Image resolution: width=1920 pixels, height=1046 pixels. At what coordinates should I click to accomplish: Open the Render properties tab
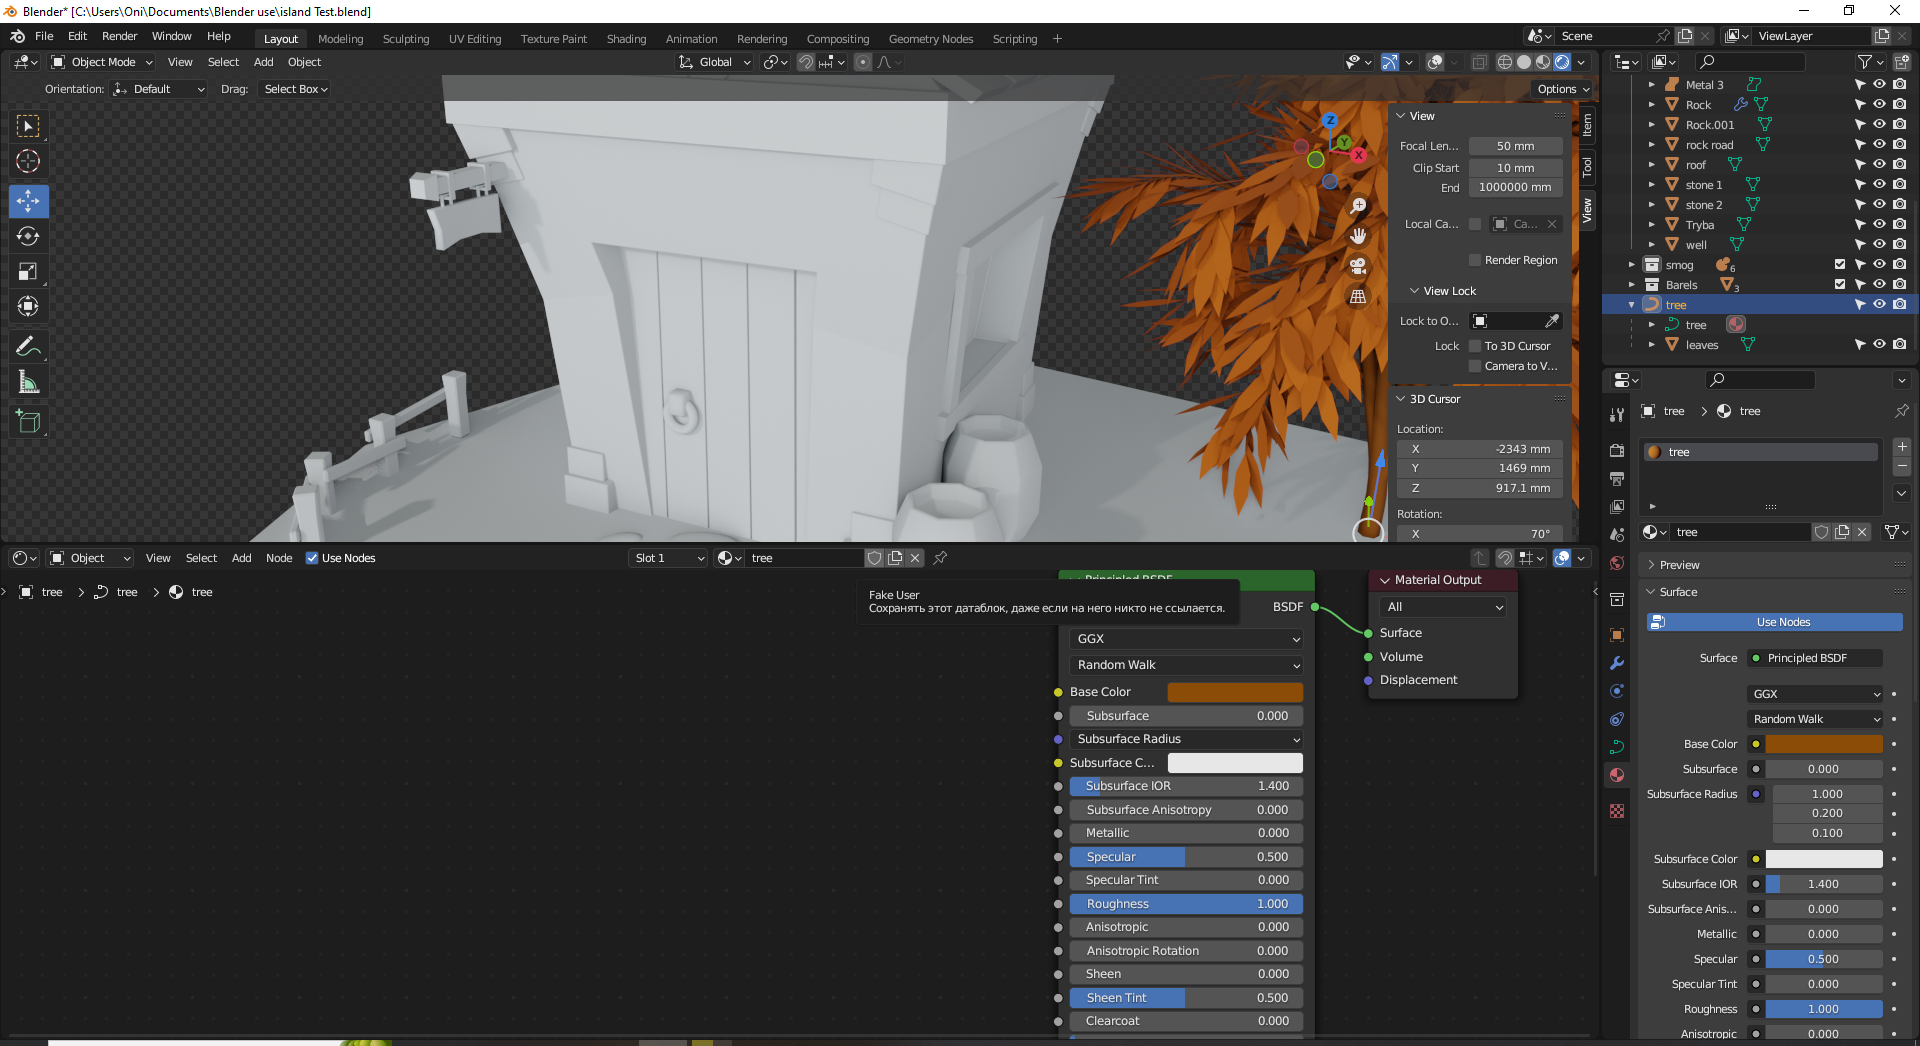[x=1616, y=451]
